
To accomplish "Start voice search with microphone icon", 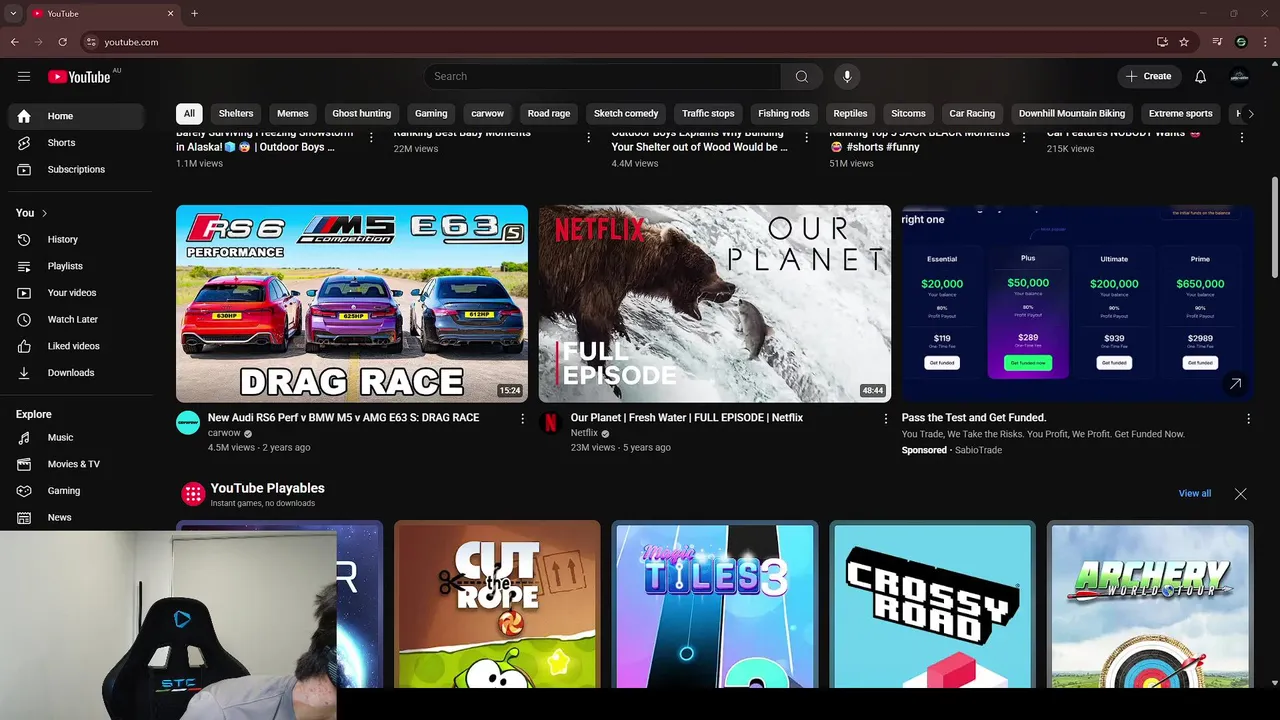I will [847, 77].
